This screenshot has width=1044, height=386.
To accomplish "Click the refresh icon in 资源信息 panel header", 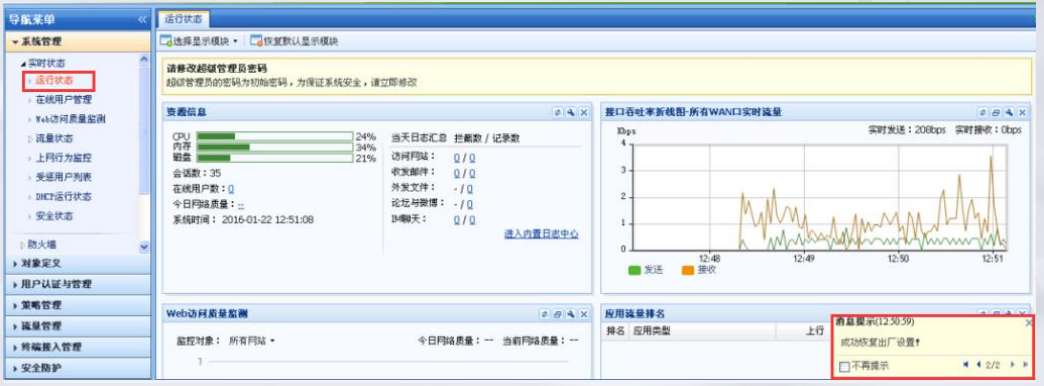I will (559, 112).
